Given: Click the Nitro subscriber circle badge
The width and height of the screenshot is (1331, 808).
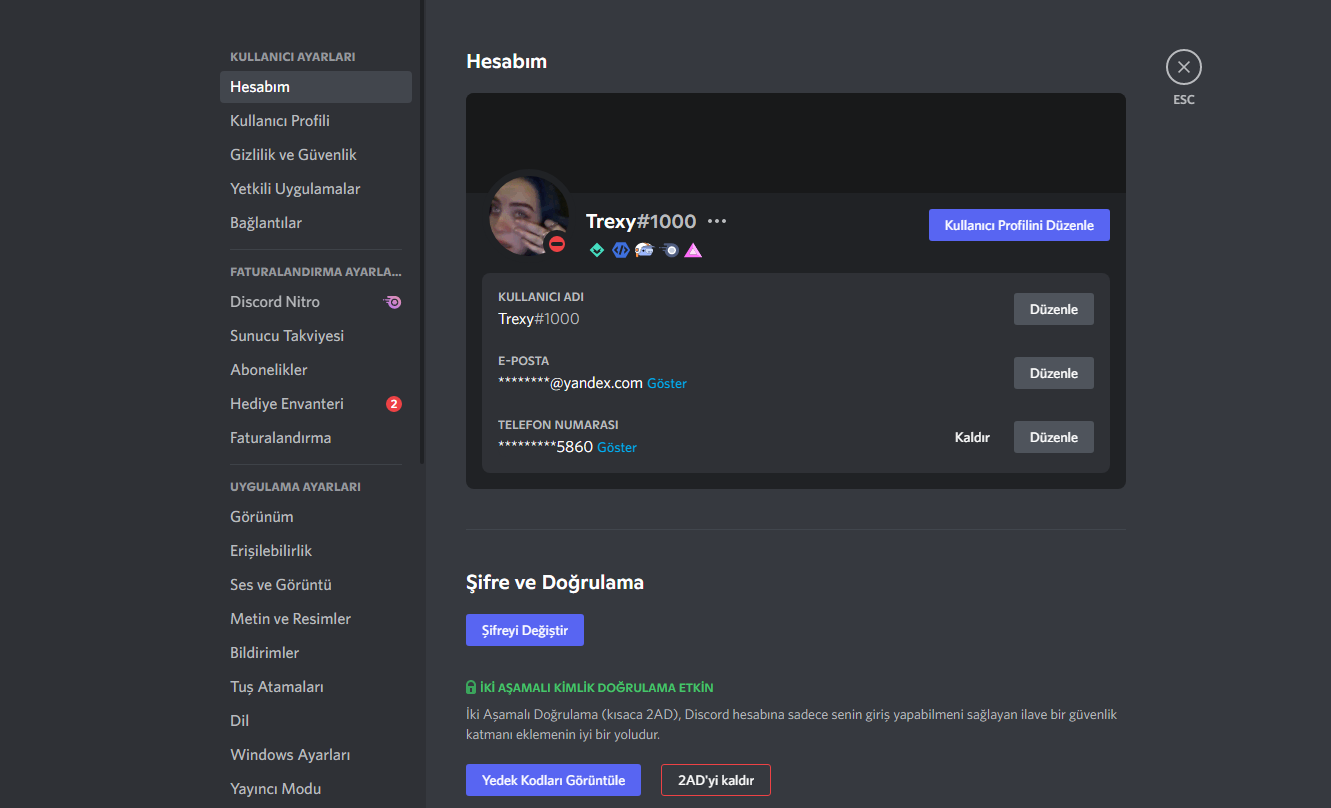Looking at the screenshot, I should click(x=670, y=250).
